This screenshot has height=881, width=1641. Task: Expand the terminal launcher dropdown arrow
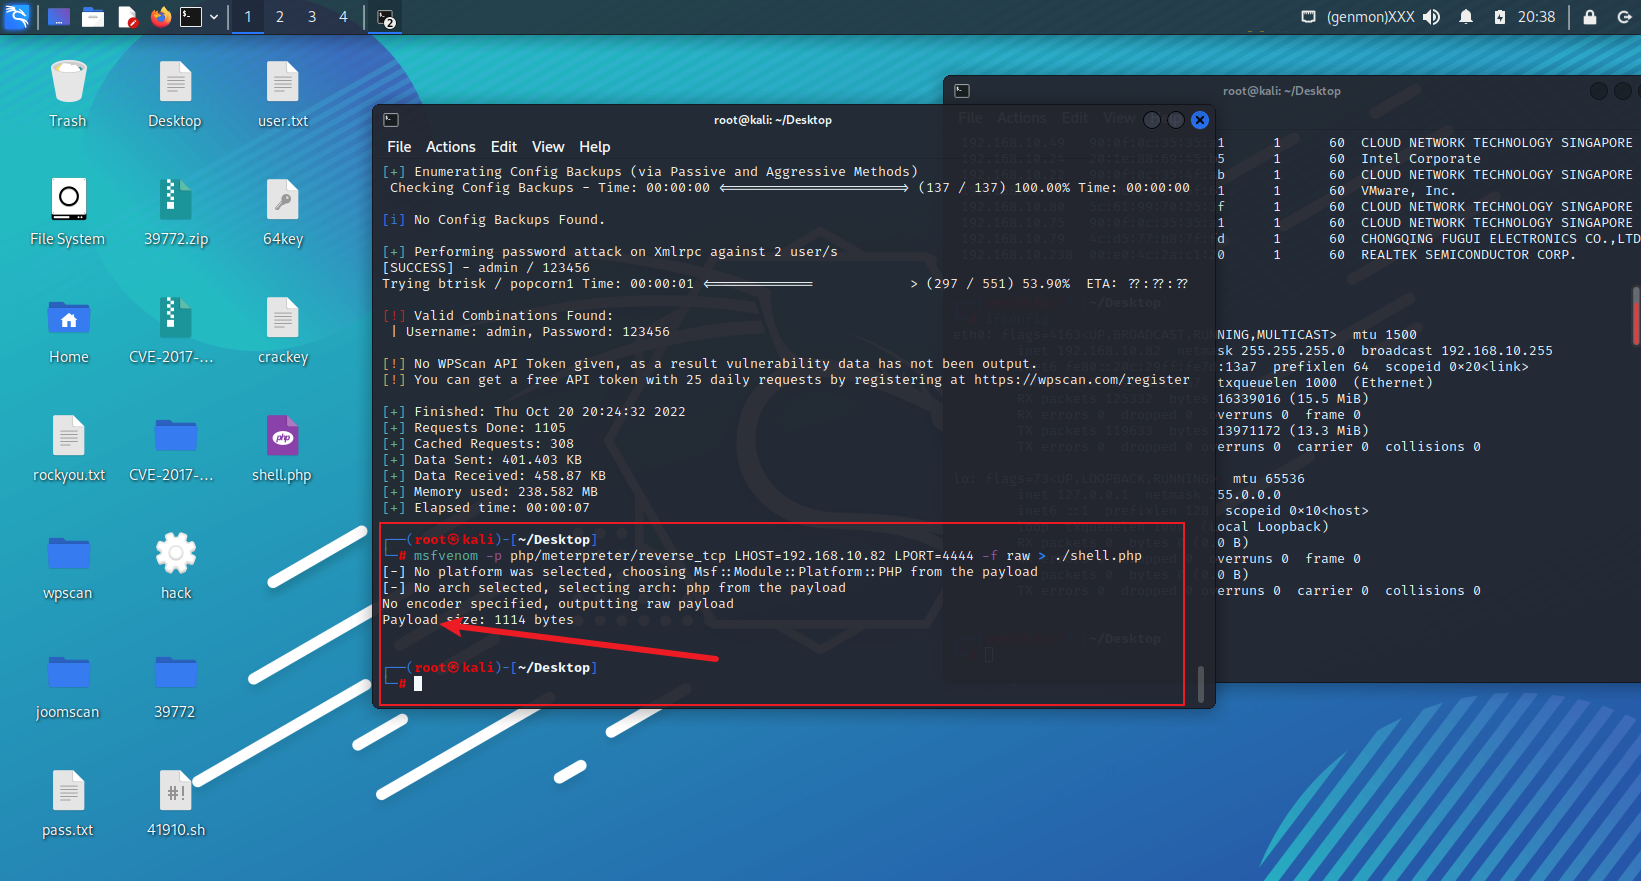point(214,17)
